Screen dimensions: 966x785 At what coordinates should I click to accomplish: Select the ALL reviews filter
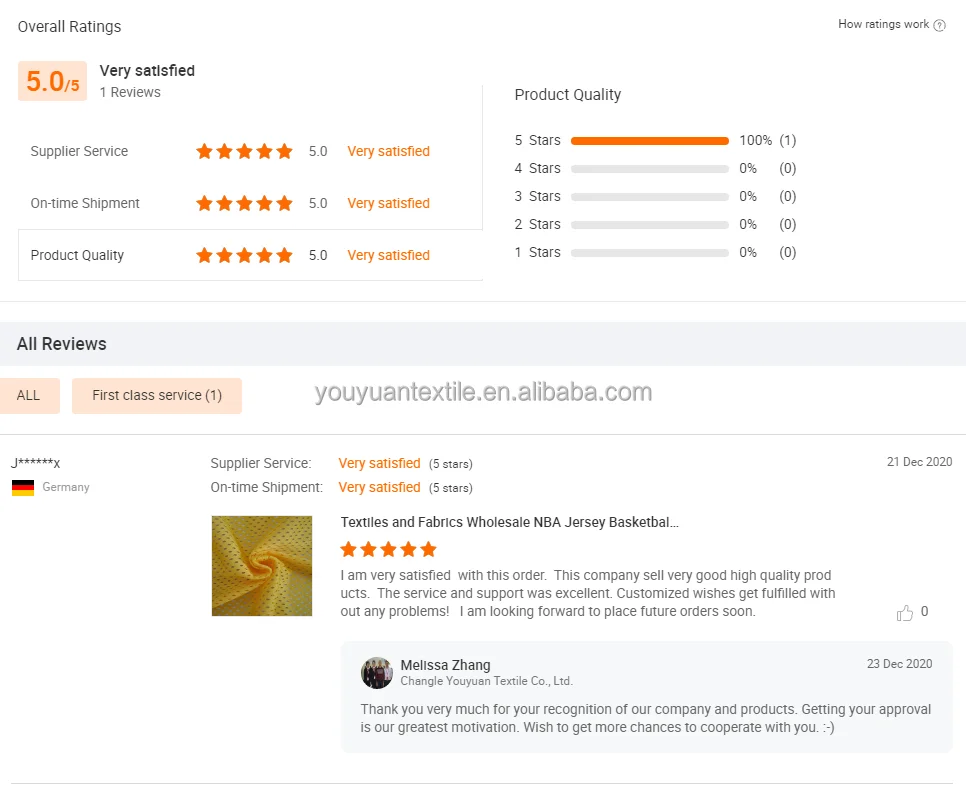click(x=29, y=396)
